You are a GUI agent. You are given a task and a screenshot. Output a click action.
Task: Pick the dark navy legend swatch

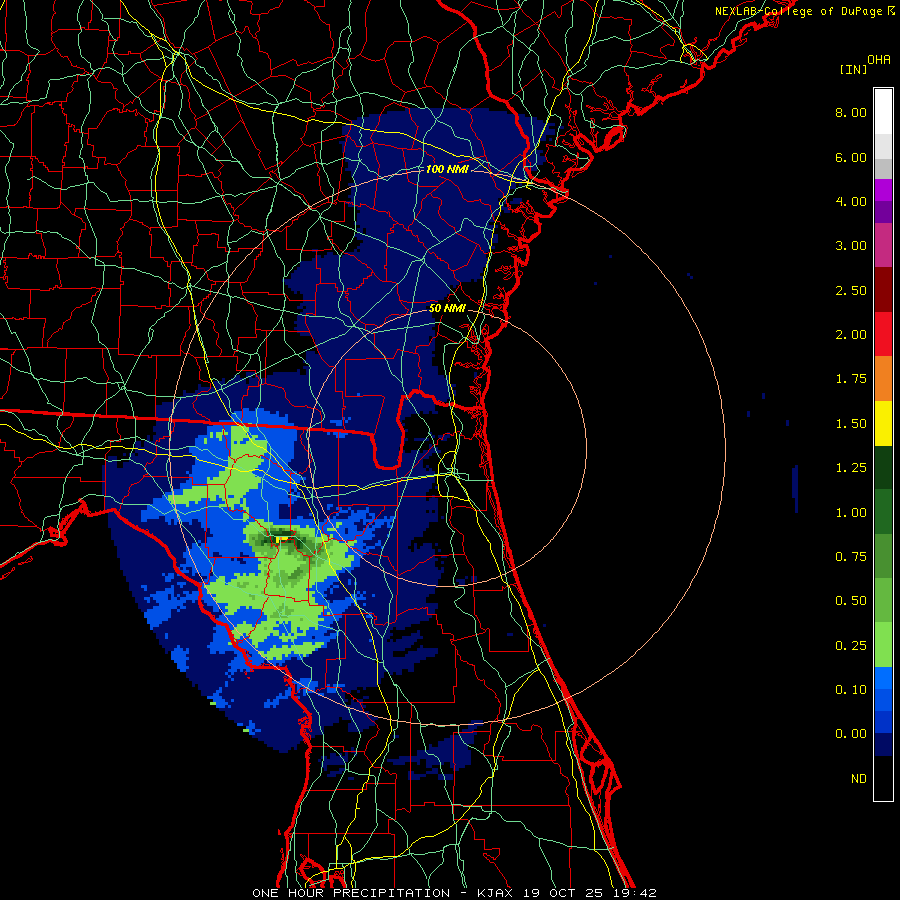[x=883, y=745]
